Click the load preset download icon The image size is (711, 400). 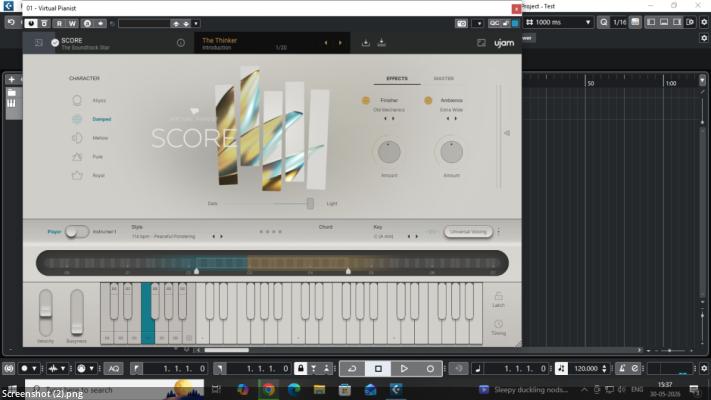[365, 43]
